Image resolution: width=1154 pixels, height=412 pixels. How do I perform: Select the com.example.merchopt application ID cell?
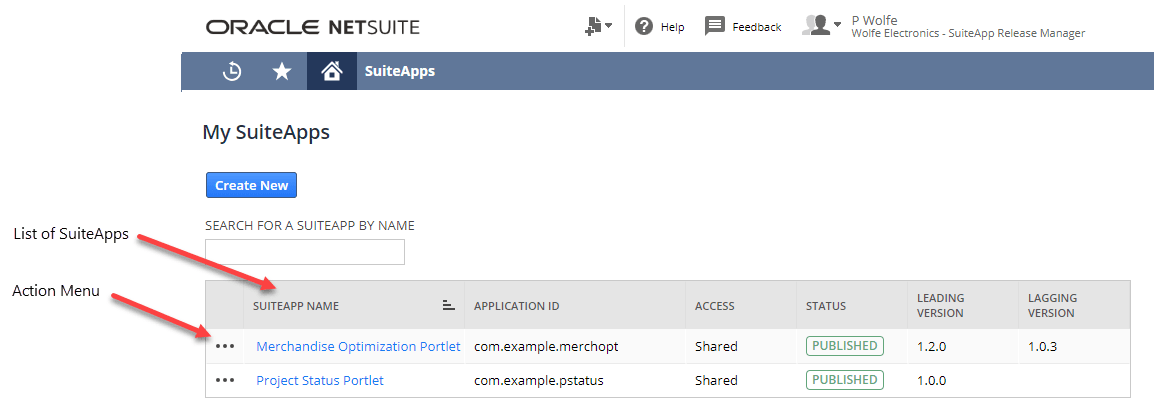[x=546, y=346]
